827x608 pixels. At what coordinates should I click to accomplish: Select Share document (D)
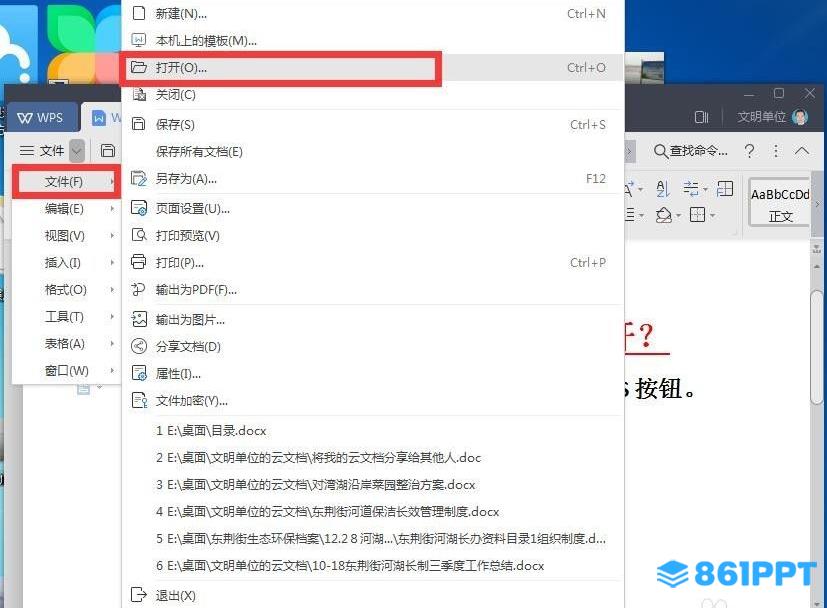pyautogui.click(x=373, y=346)
